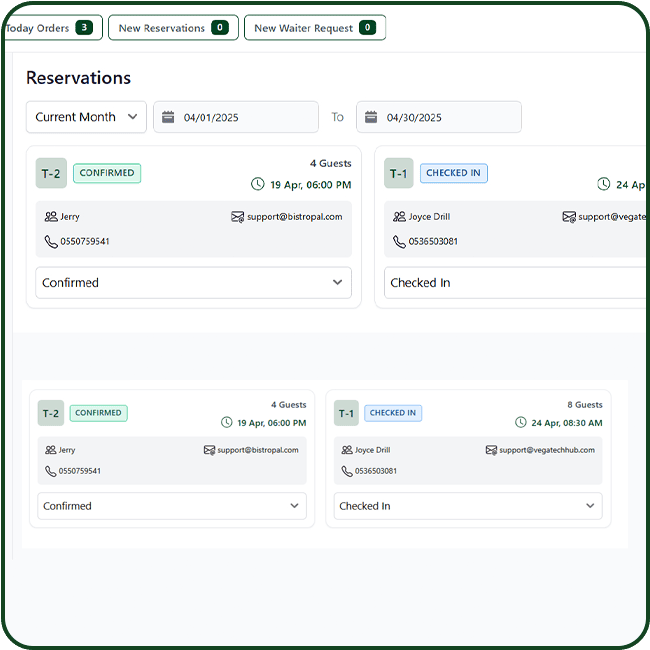Click the CHECKED IN badge on bottom T-1 card

[x=392, y=413]
